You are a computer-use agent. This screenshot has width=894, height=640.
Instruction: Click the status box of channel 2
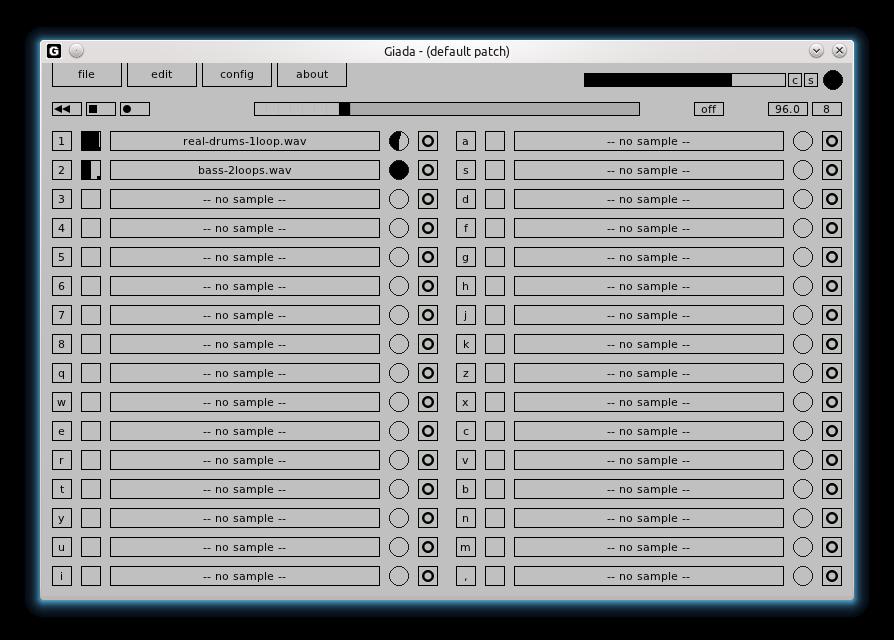click(91, 170)
